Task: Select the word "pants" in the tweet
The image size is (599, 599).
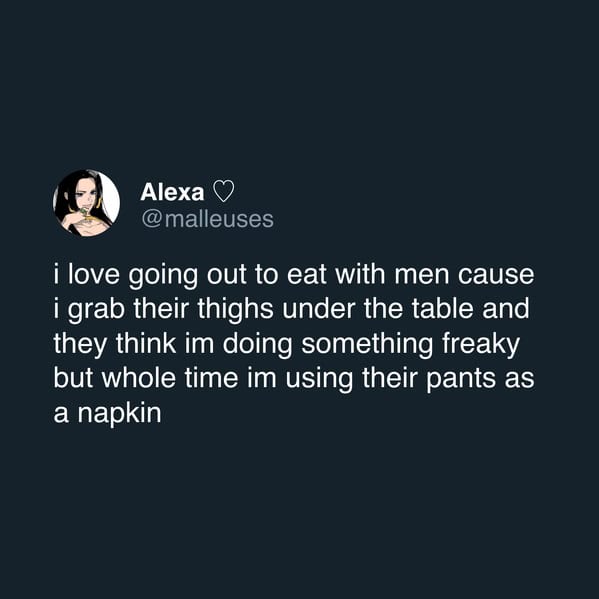Action: click(x=461, y=379)
